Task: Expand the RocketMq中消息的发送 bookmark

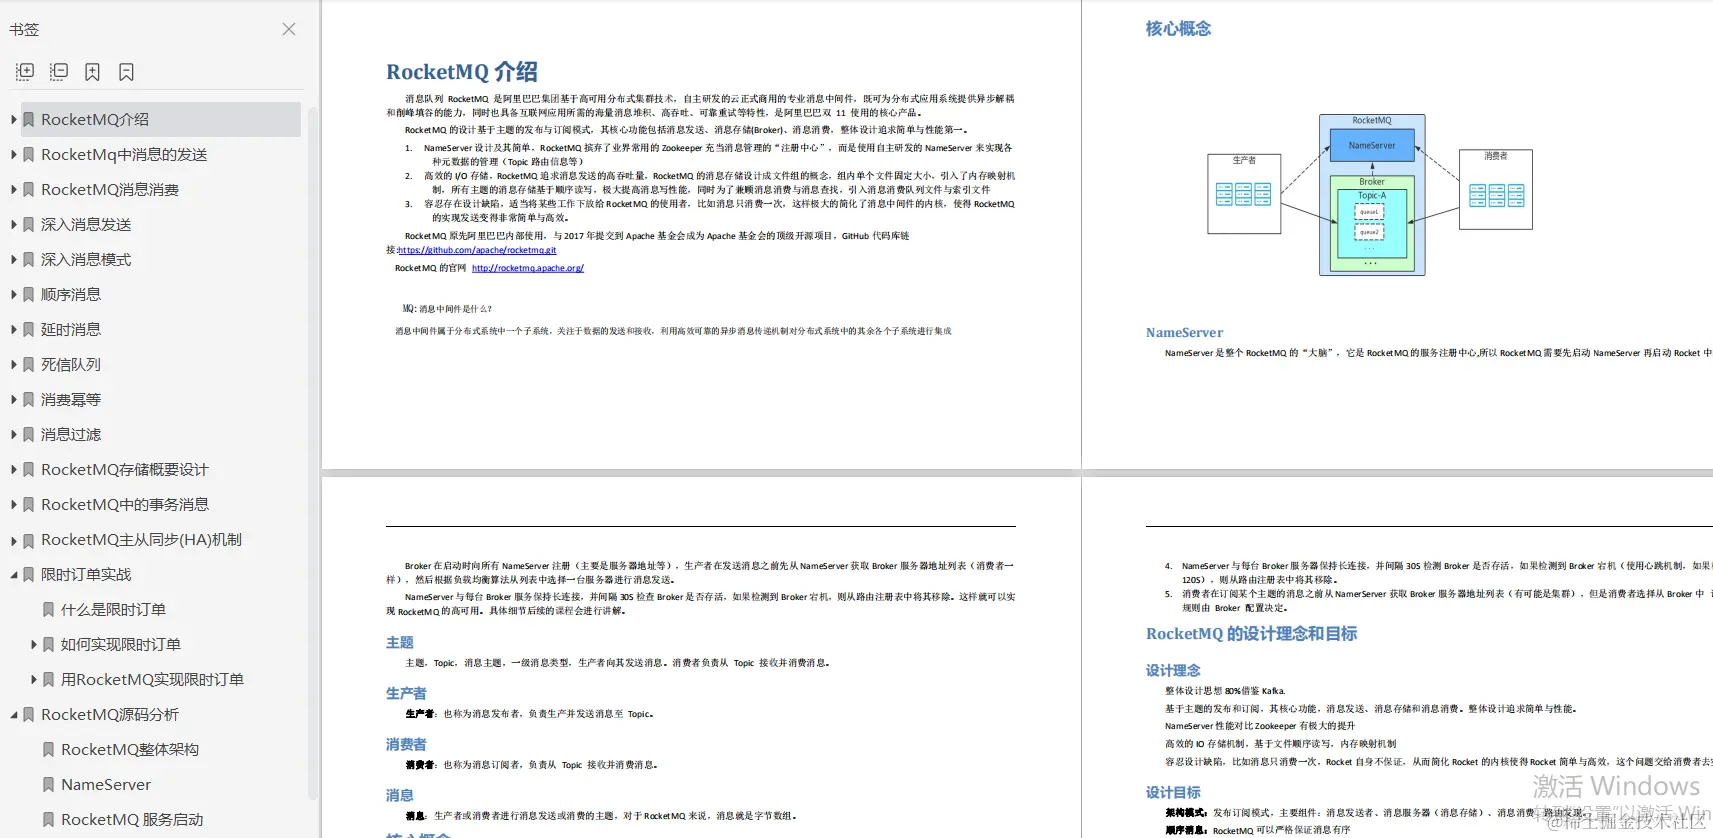Action: pos(14,154)
